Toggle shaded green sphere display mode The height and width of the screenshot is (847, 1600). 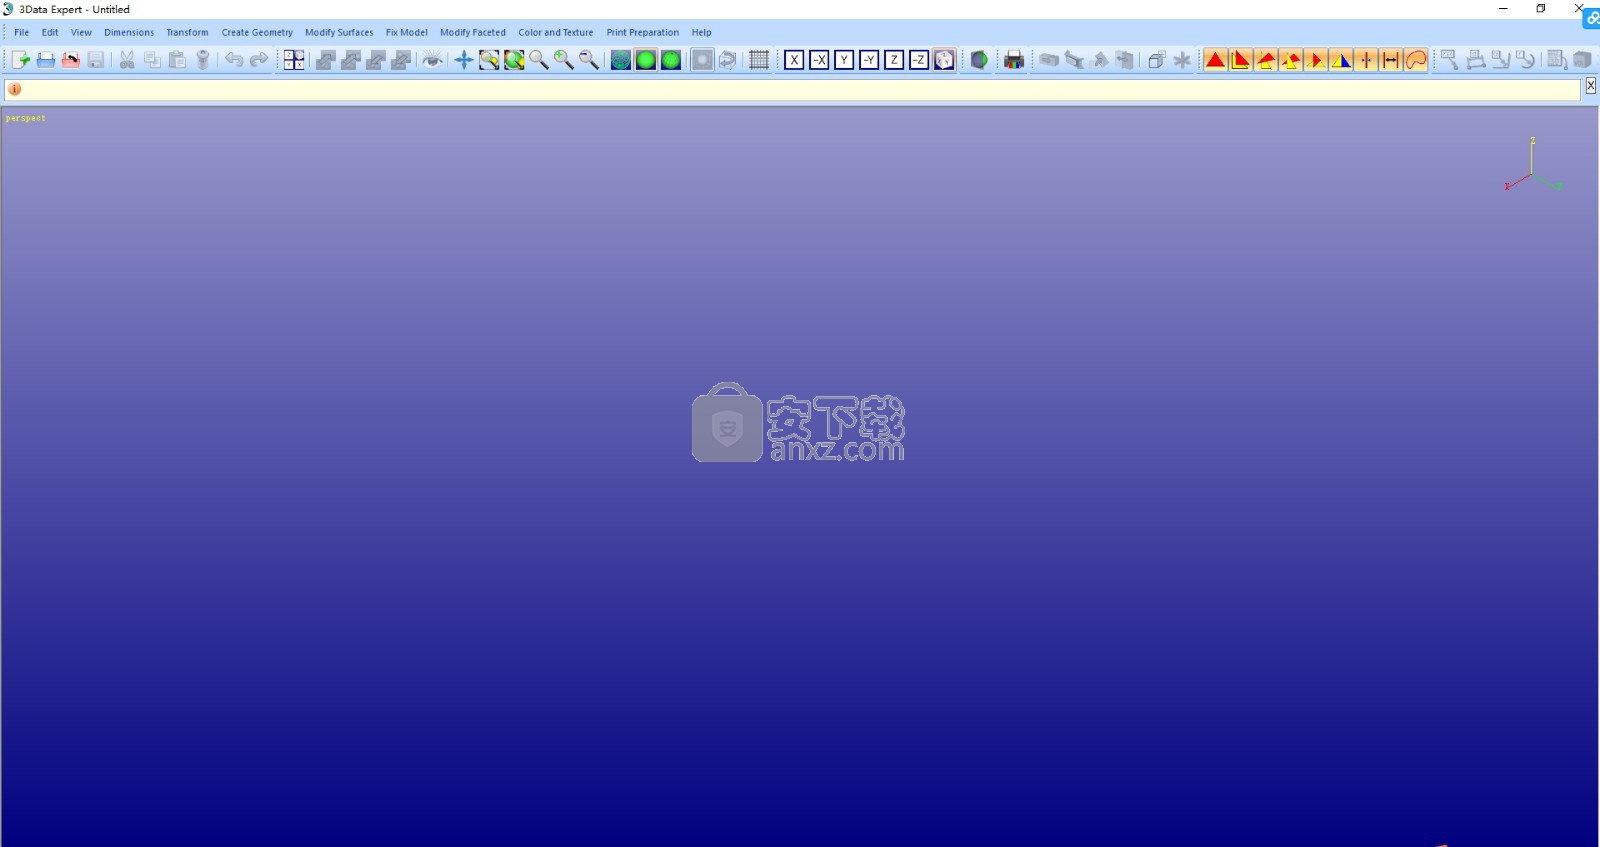pos(646,60)
